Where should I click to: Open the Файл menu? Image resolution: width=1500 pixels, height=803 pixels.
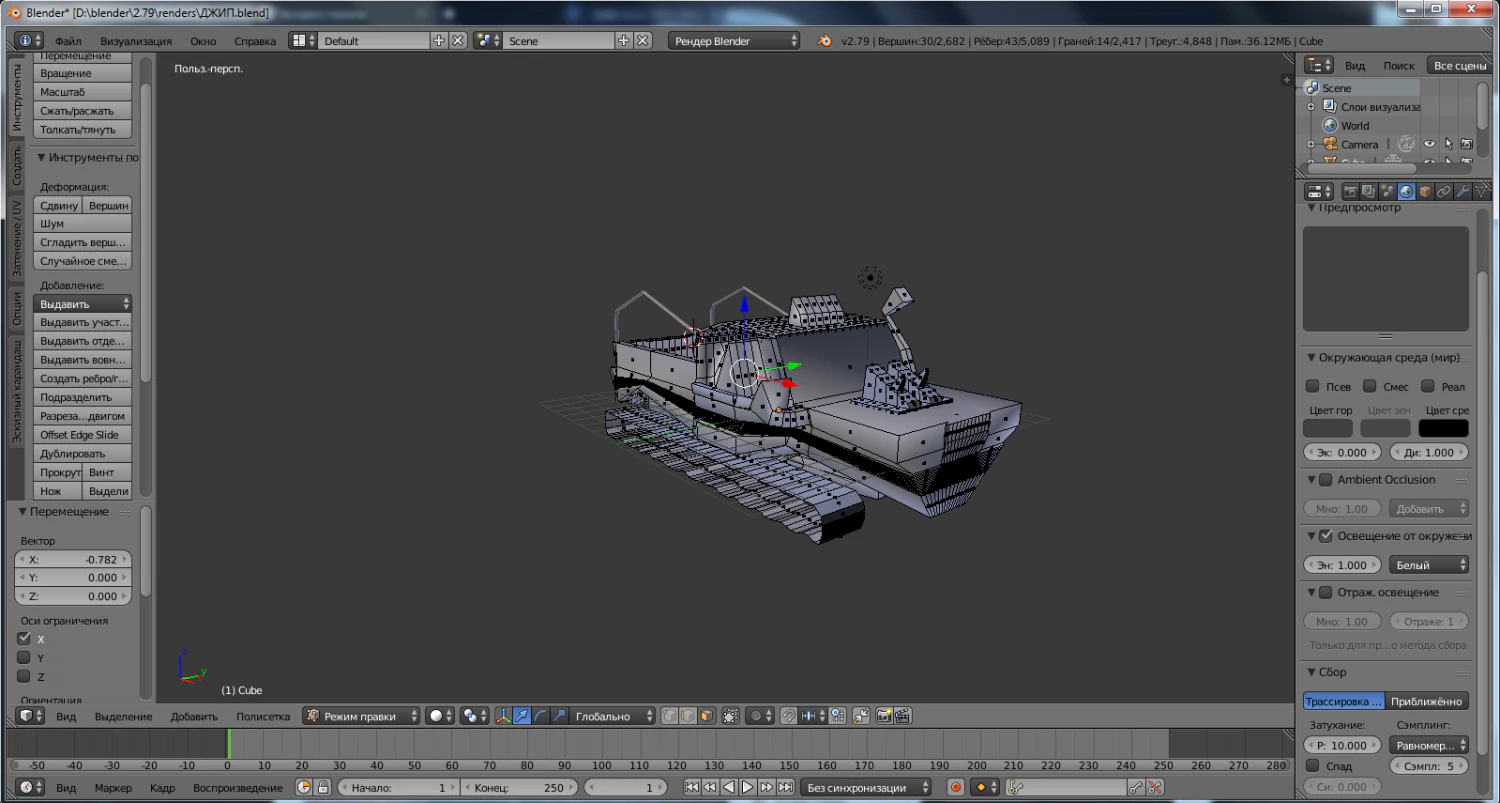68,41
